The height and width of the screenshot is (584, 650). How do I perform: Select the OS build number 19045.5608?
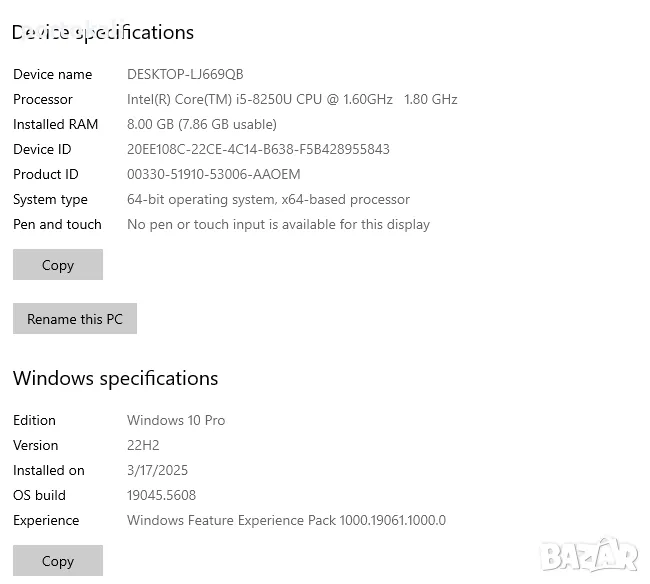click(161, 495)
